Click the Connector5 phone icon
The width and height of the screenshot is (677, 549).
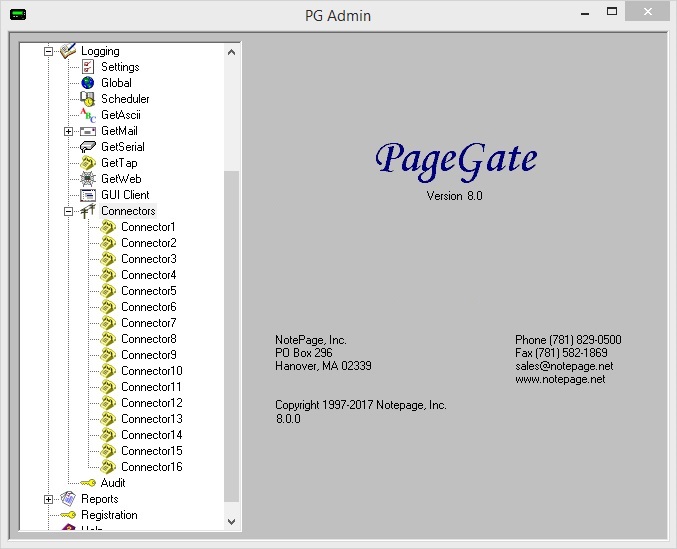tap(108, 291)
